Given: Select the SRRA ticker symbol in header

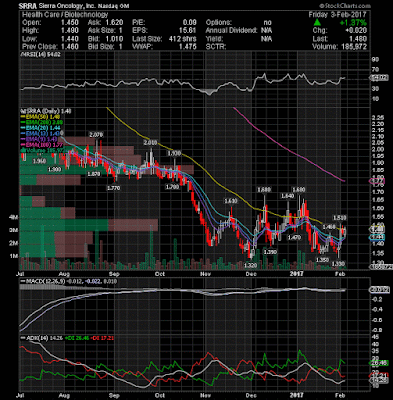Looking at the screenshot, I should pyautogui.click(x=28, y=6).
